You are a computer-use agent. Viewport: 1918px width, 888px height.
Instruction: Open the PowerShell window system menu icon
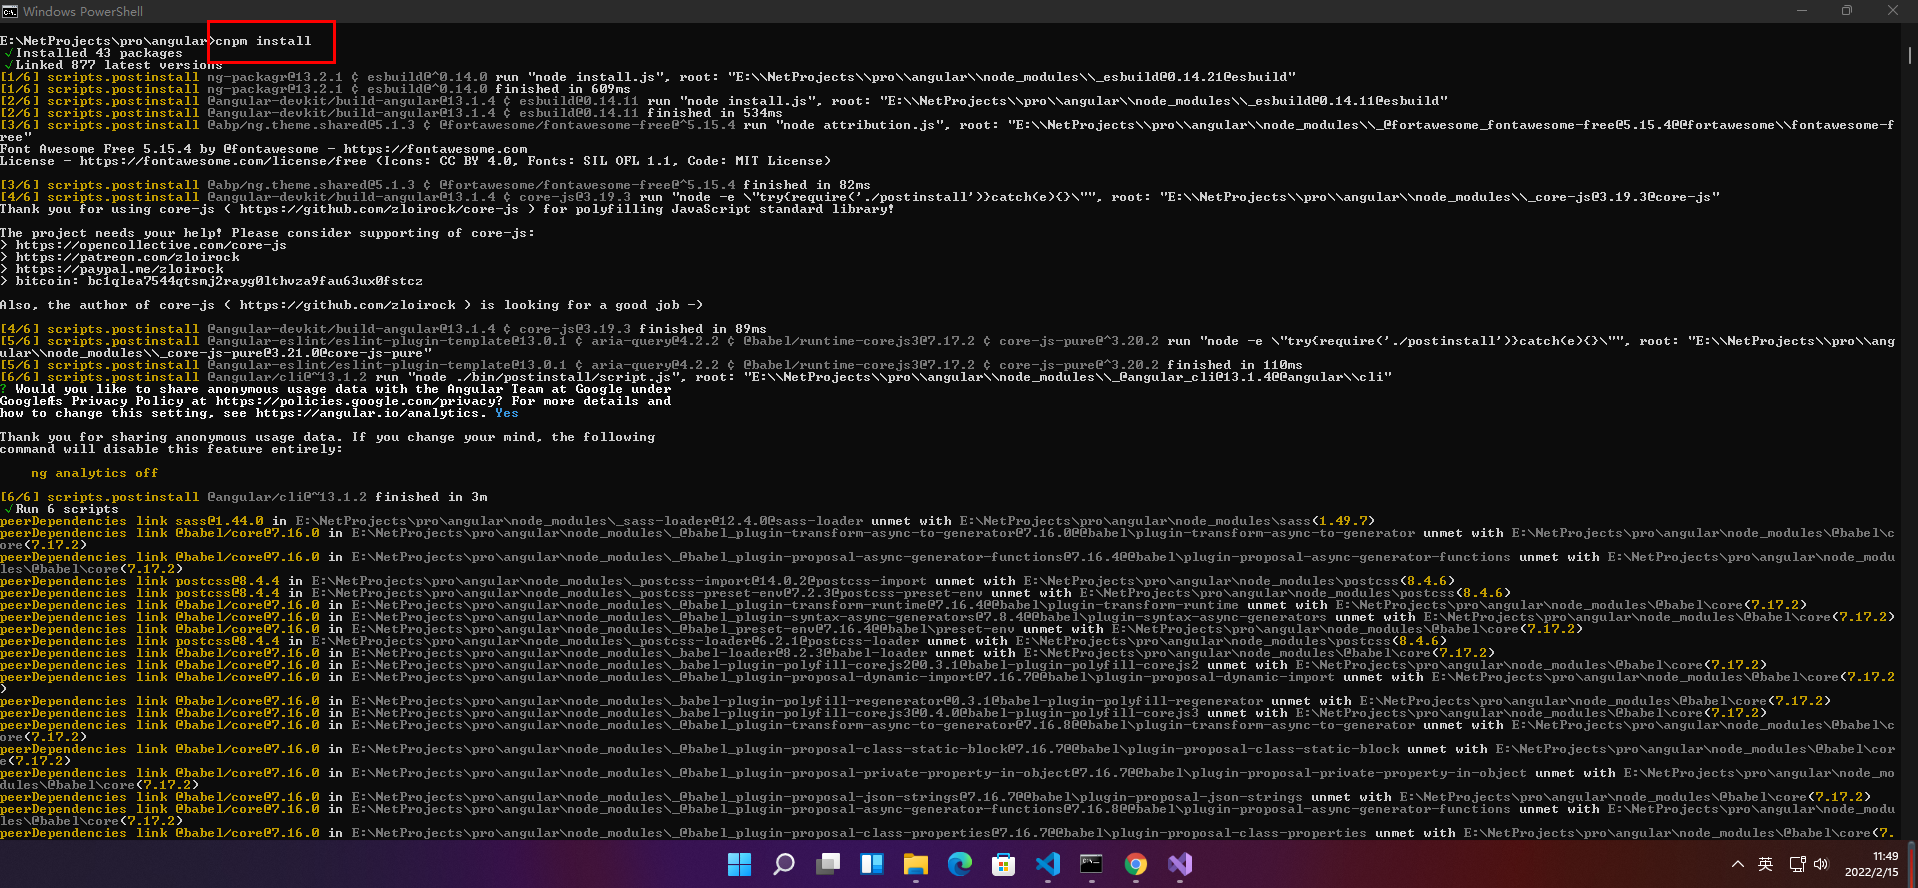tap(10, 11)
